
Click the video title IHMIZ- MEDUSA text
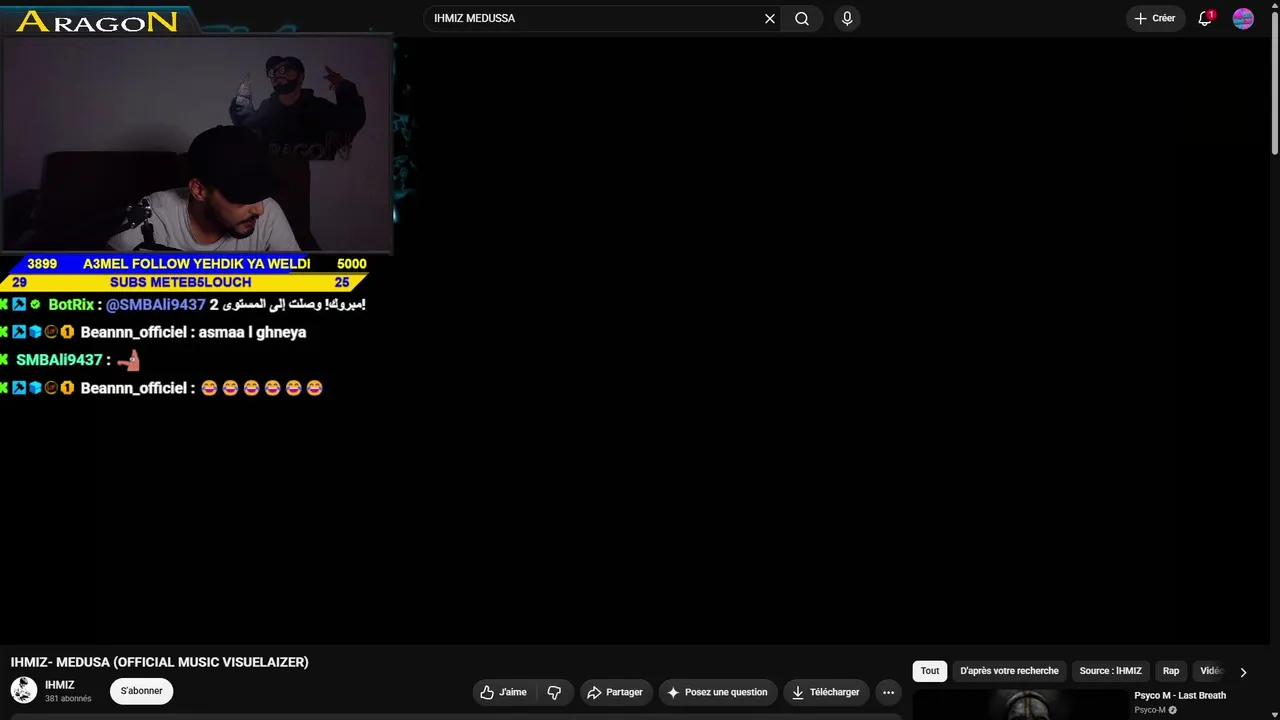(160, 662)
